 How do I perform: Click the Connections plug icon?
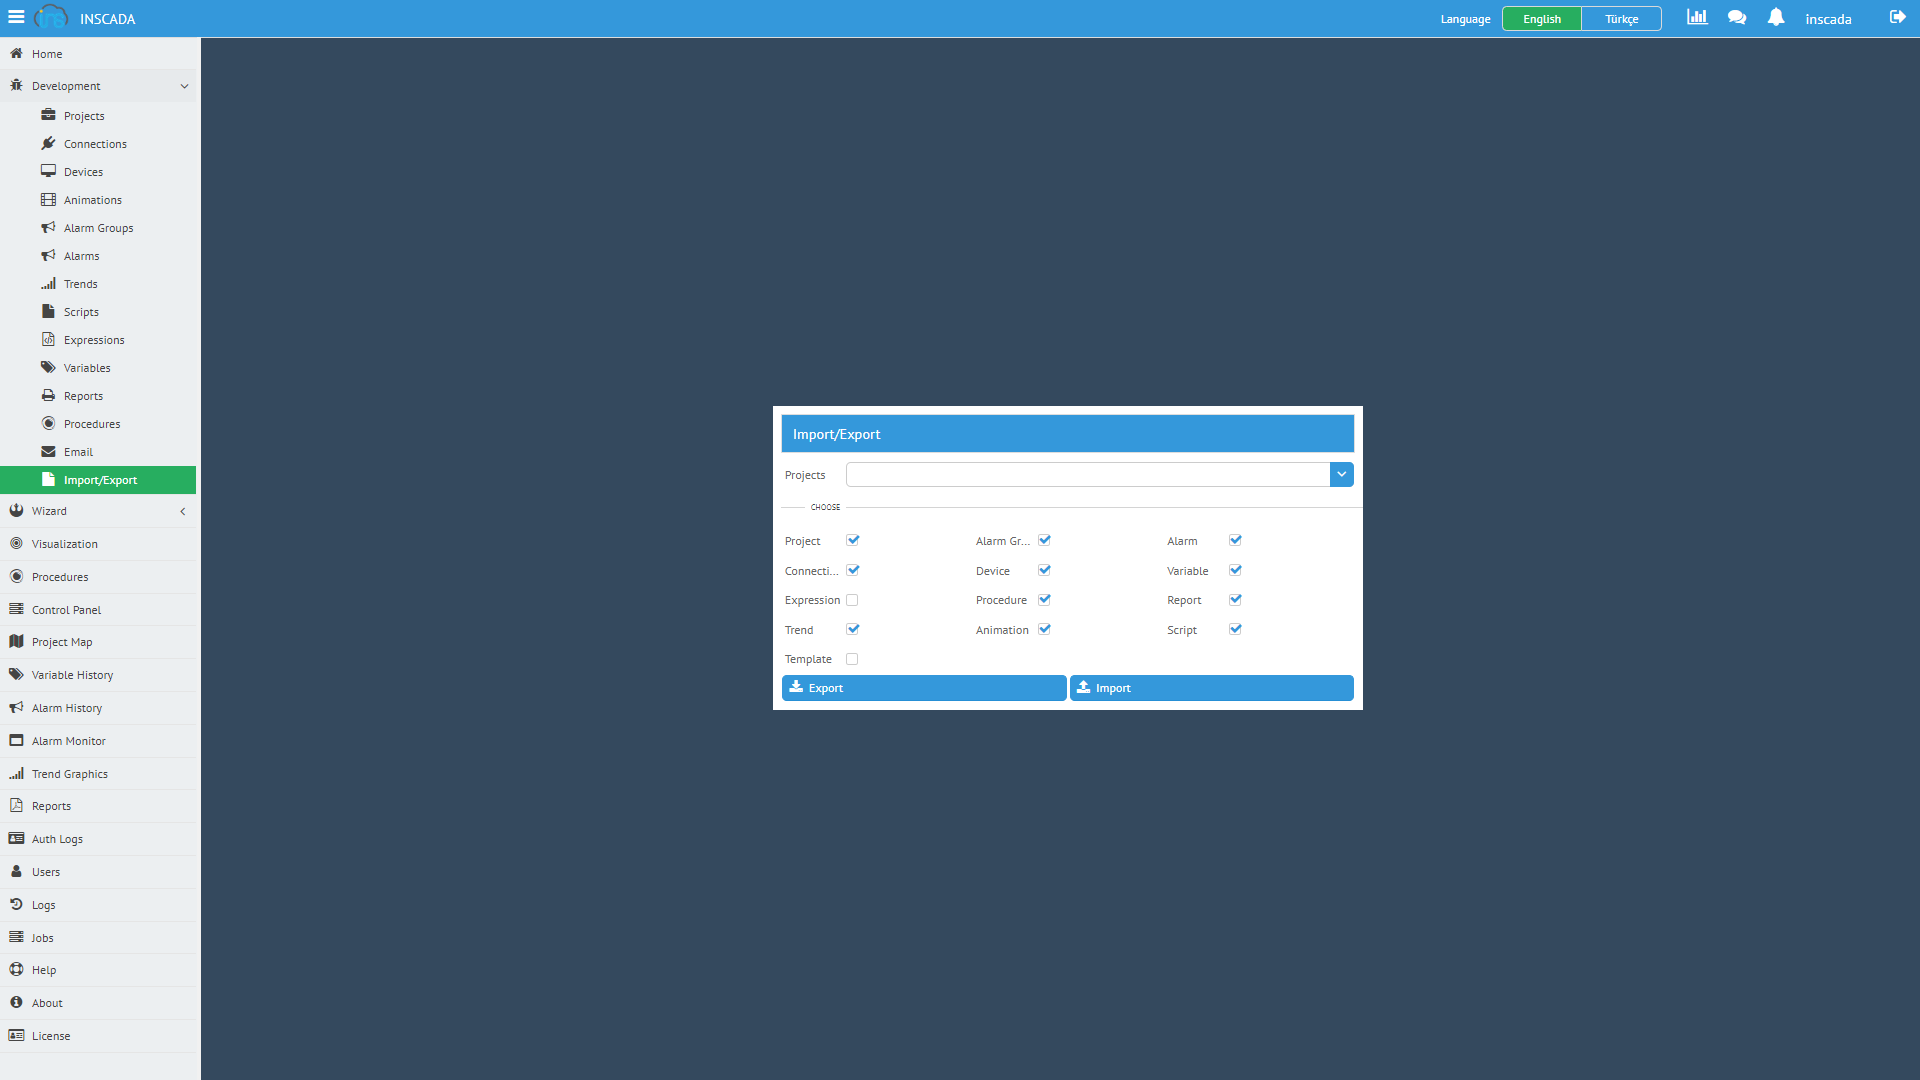coord(48,143)
